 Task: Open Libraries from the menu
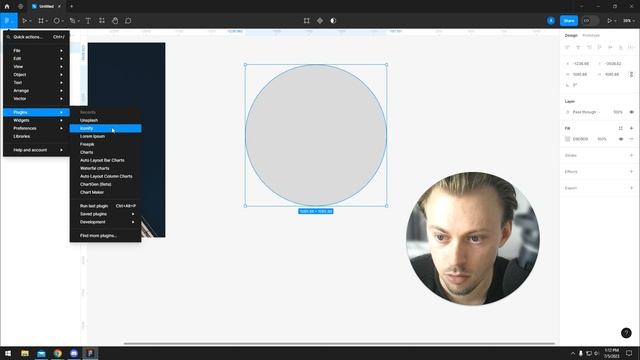tap(36, 136)
